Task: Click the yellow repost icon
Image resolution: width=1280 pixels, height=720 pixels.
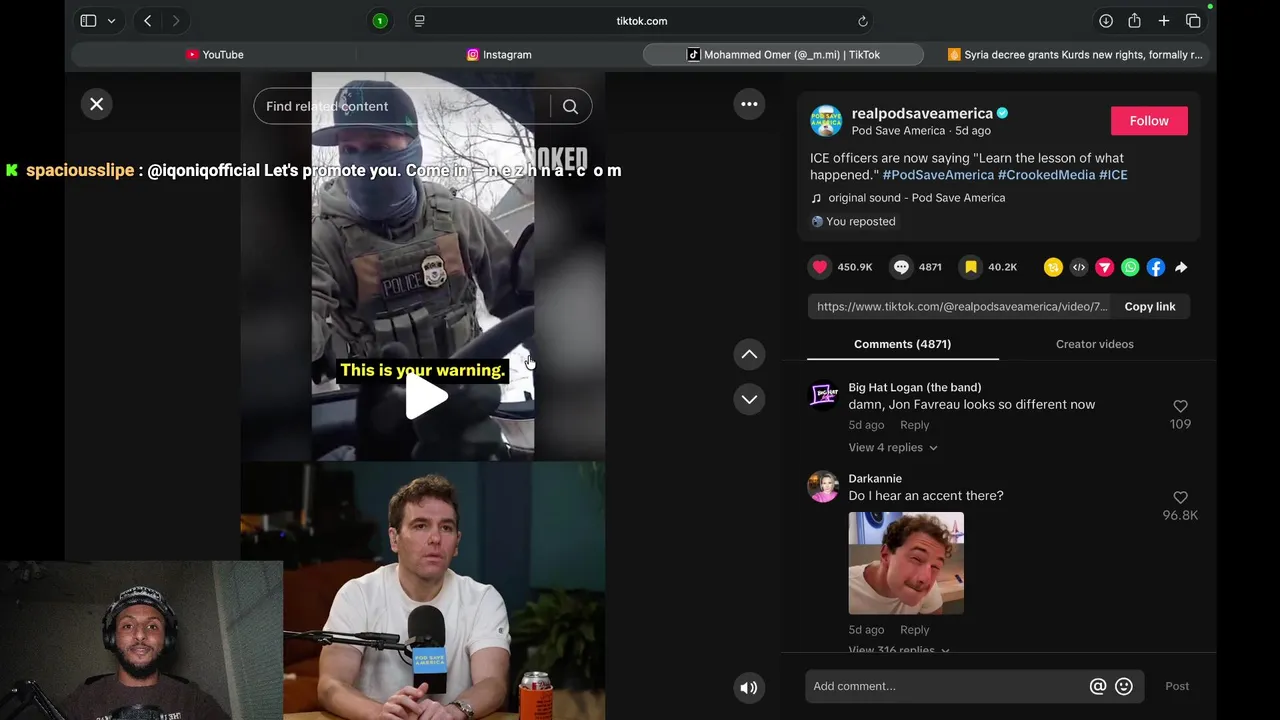Action: pos(1053,267)
